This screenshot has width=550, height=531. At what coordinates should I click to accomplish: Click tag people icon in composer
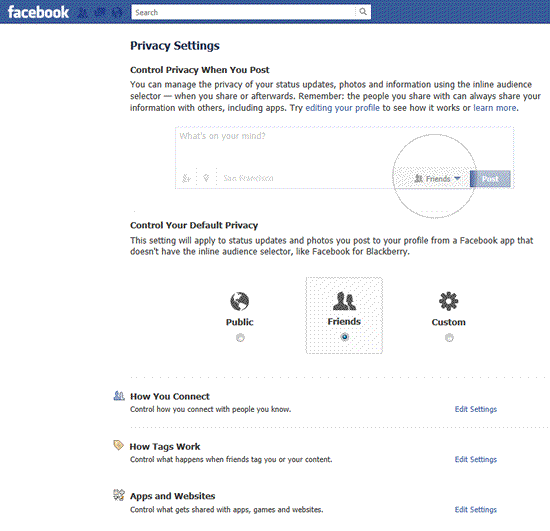pyautogui.click(x=186, y=178)
